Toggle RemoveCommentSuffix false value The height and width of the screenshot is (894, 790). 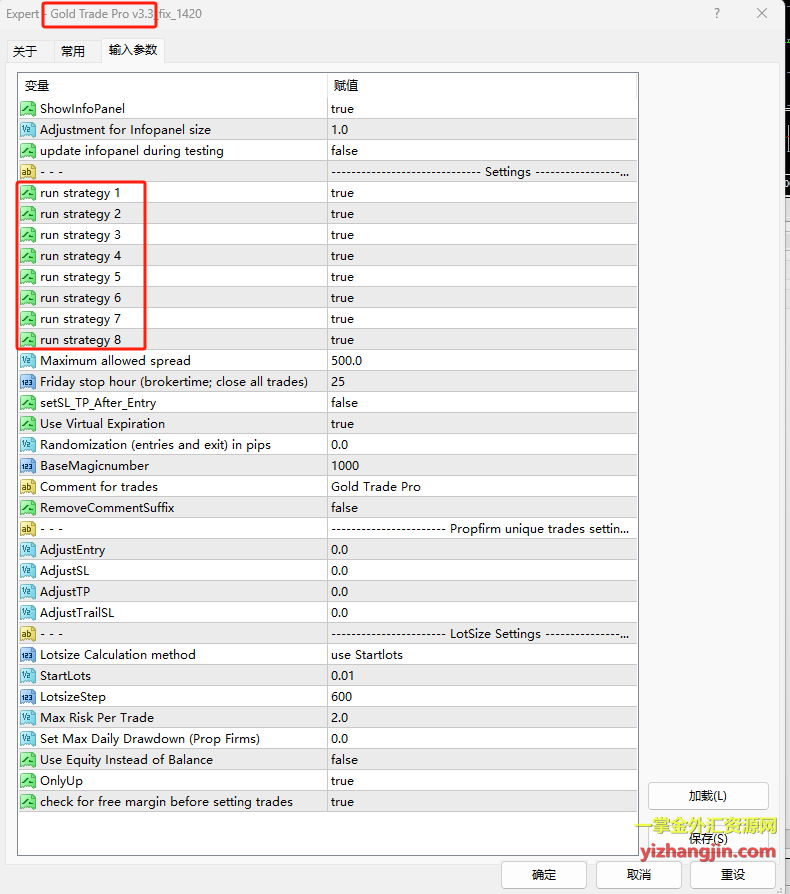click(482, 508)
